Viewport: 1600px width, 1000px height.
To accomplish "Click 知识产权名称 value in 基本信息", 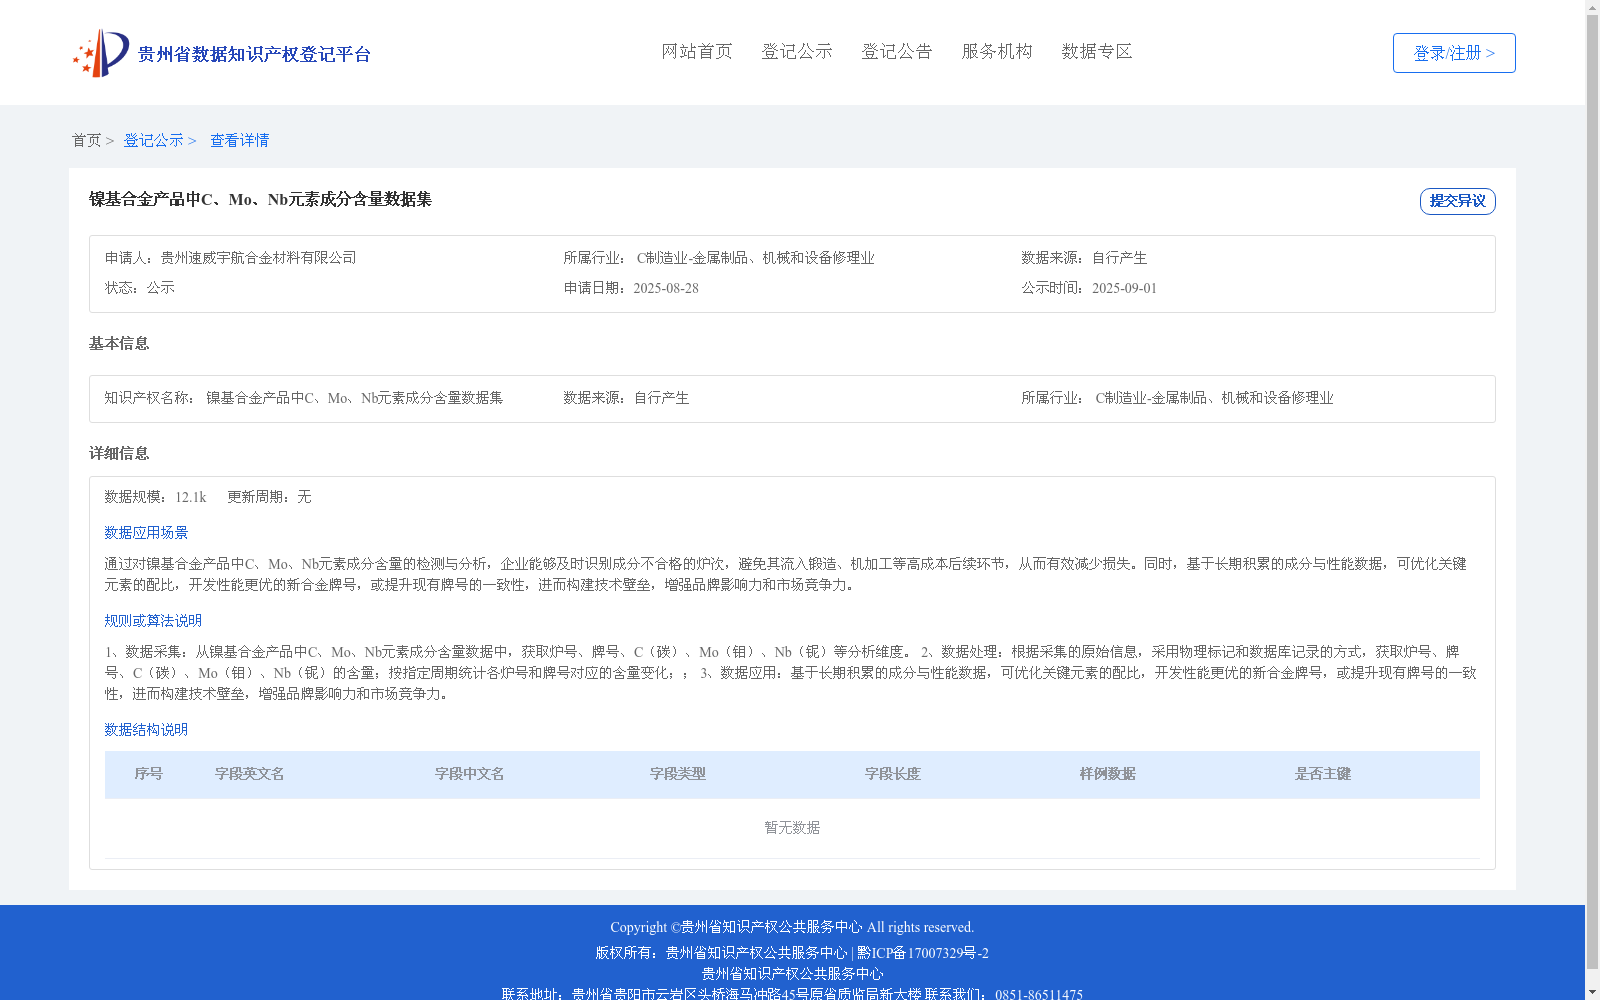I will click(x=355, y=398).
